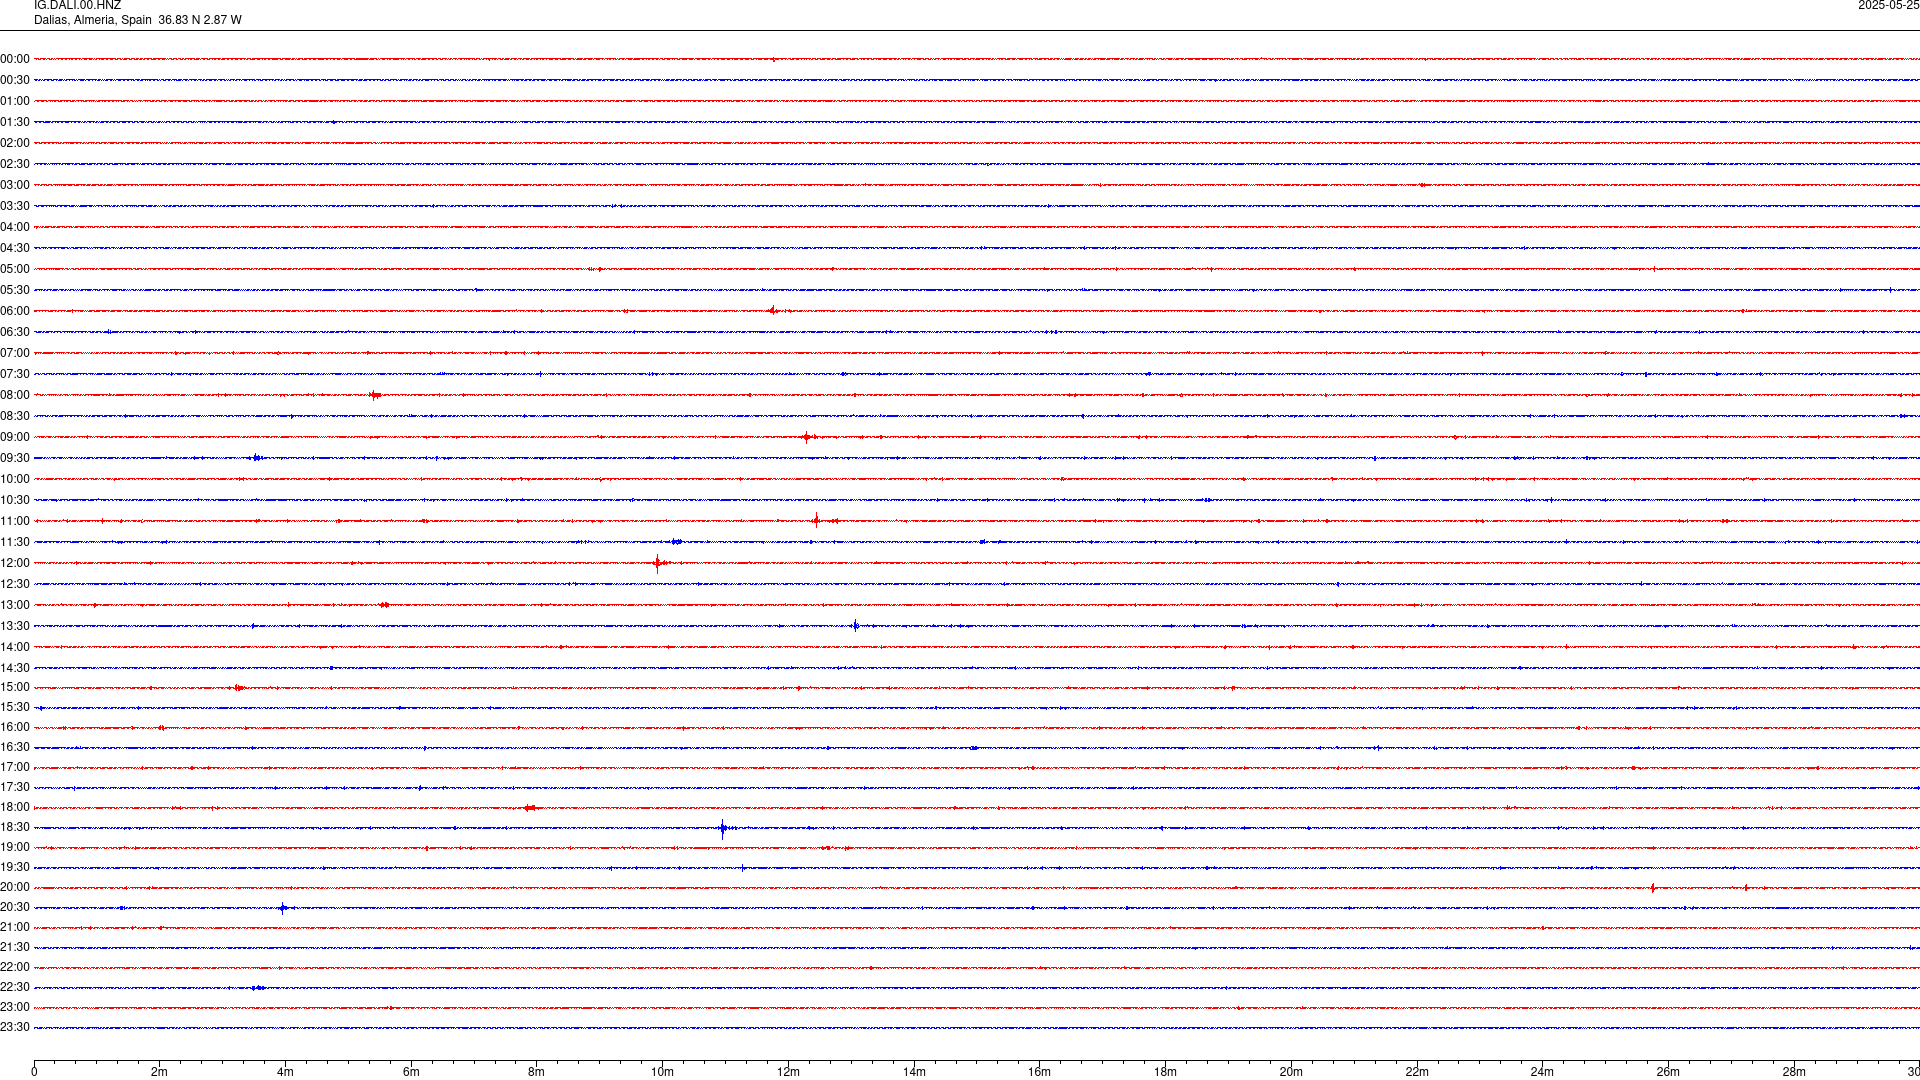The image size is (1920, 1080).
Task: Select the 03:30 trace time label
Action: (x=15, y=206)
